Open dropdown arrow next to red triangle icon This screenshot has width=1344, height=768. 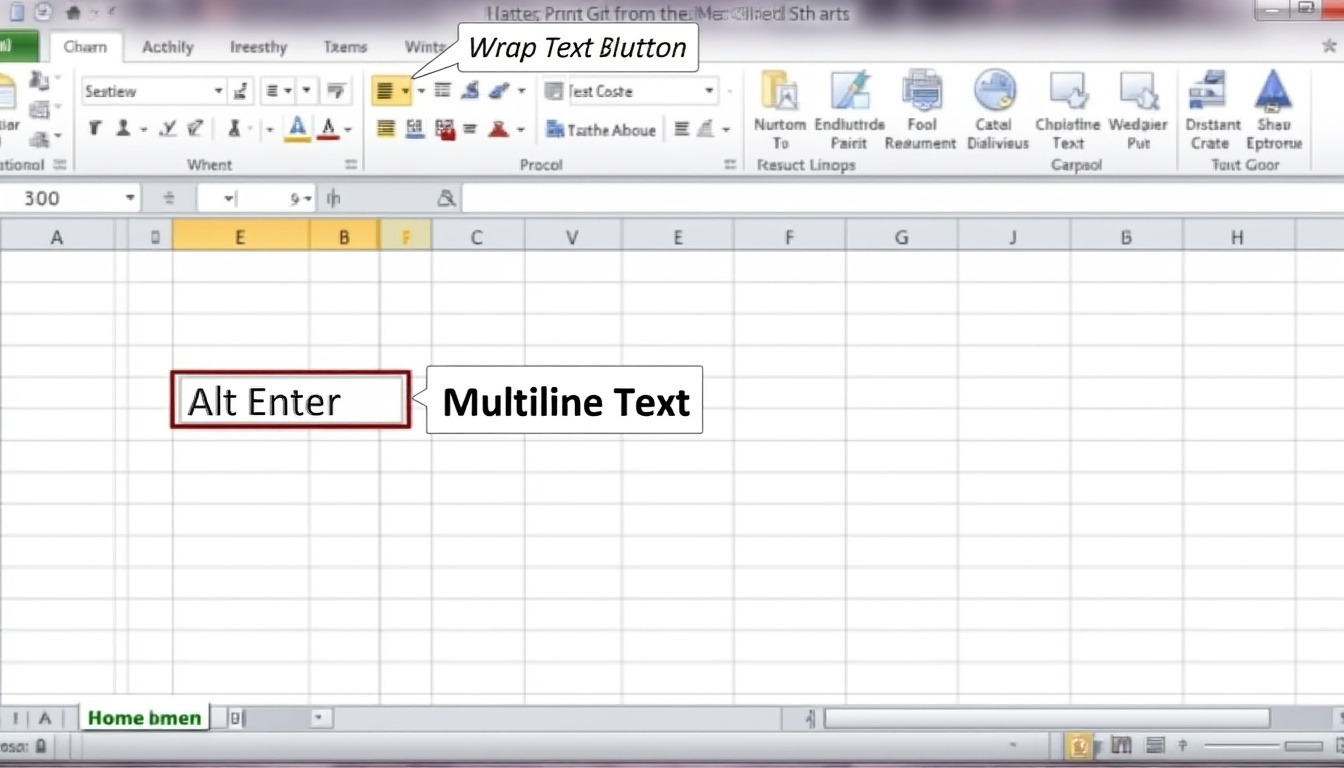[521, 129]
